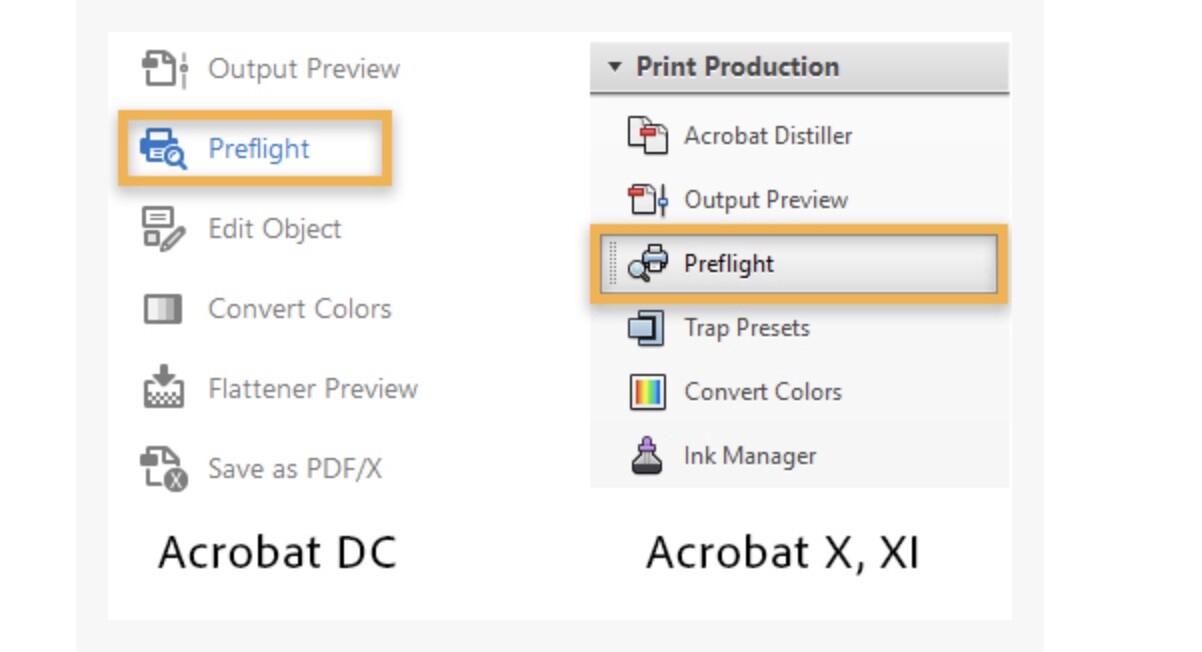The height and width of the screenshot is (652, 1202).
Task: Click the Acrobat DC label
Action: pyautogui.click(x=277, y=551)
